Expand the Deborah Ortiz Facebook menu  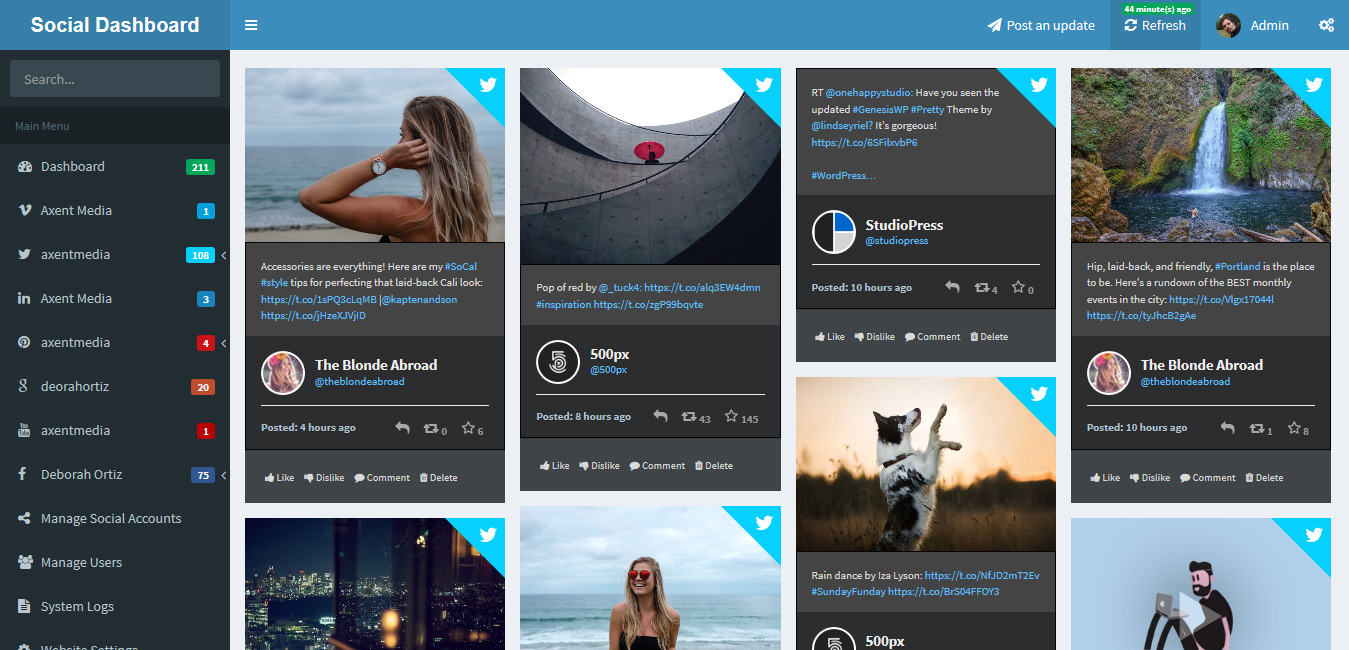115,475
